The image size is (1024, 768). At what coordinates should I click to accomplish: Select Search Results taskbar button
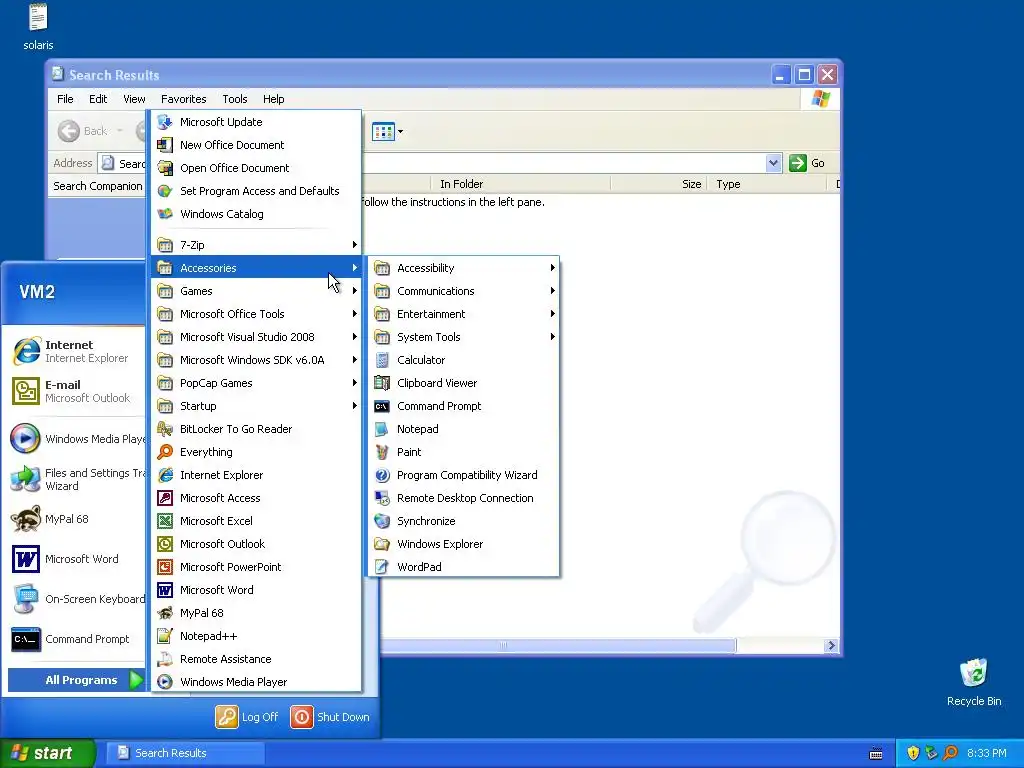click(x=184, y=753)
